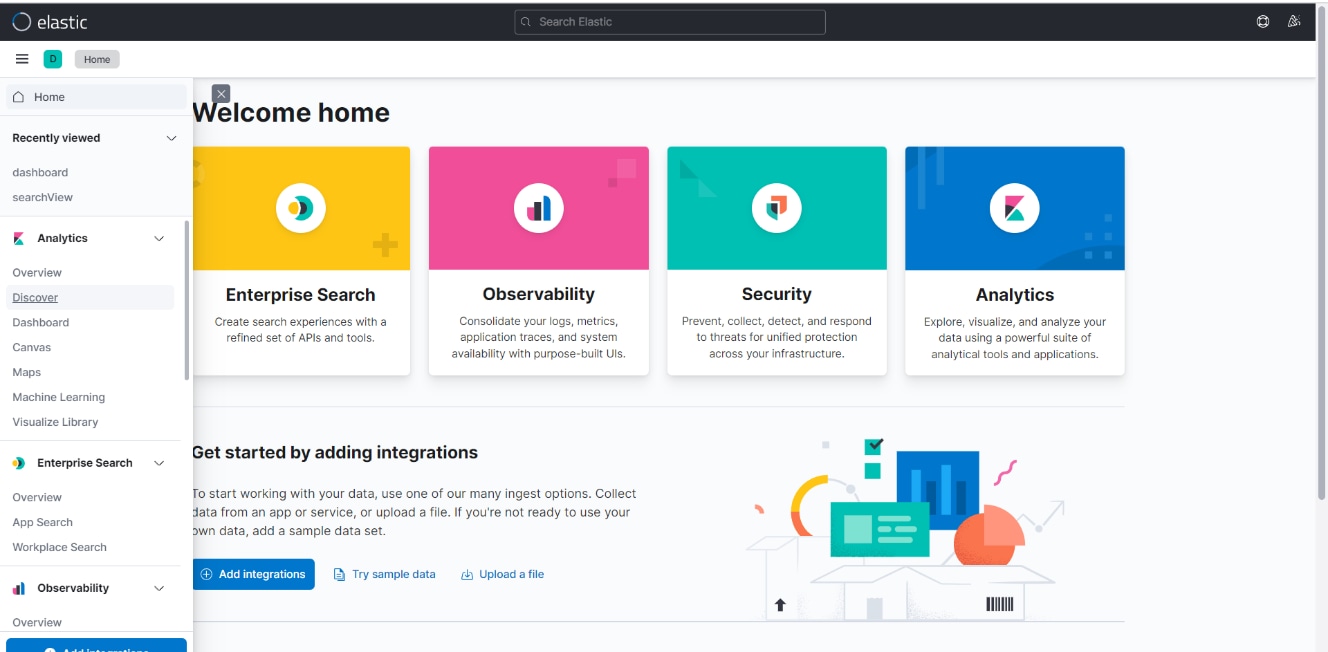Click the Analytics section header label
This screenshot has width=1328, height=652.
coord(63,238)
